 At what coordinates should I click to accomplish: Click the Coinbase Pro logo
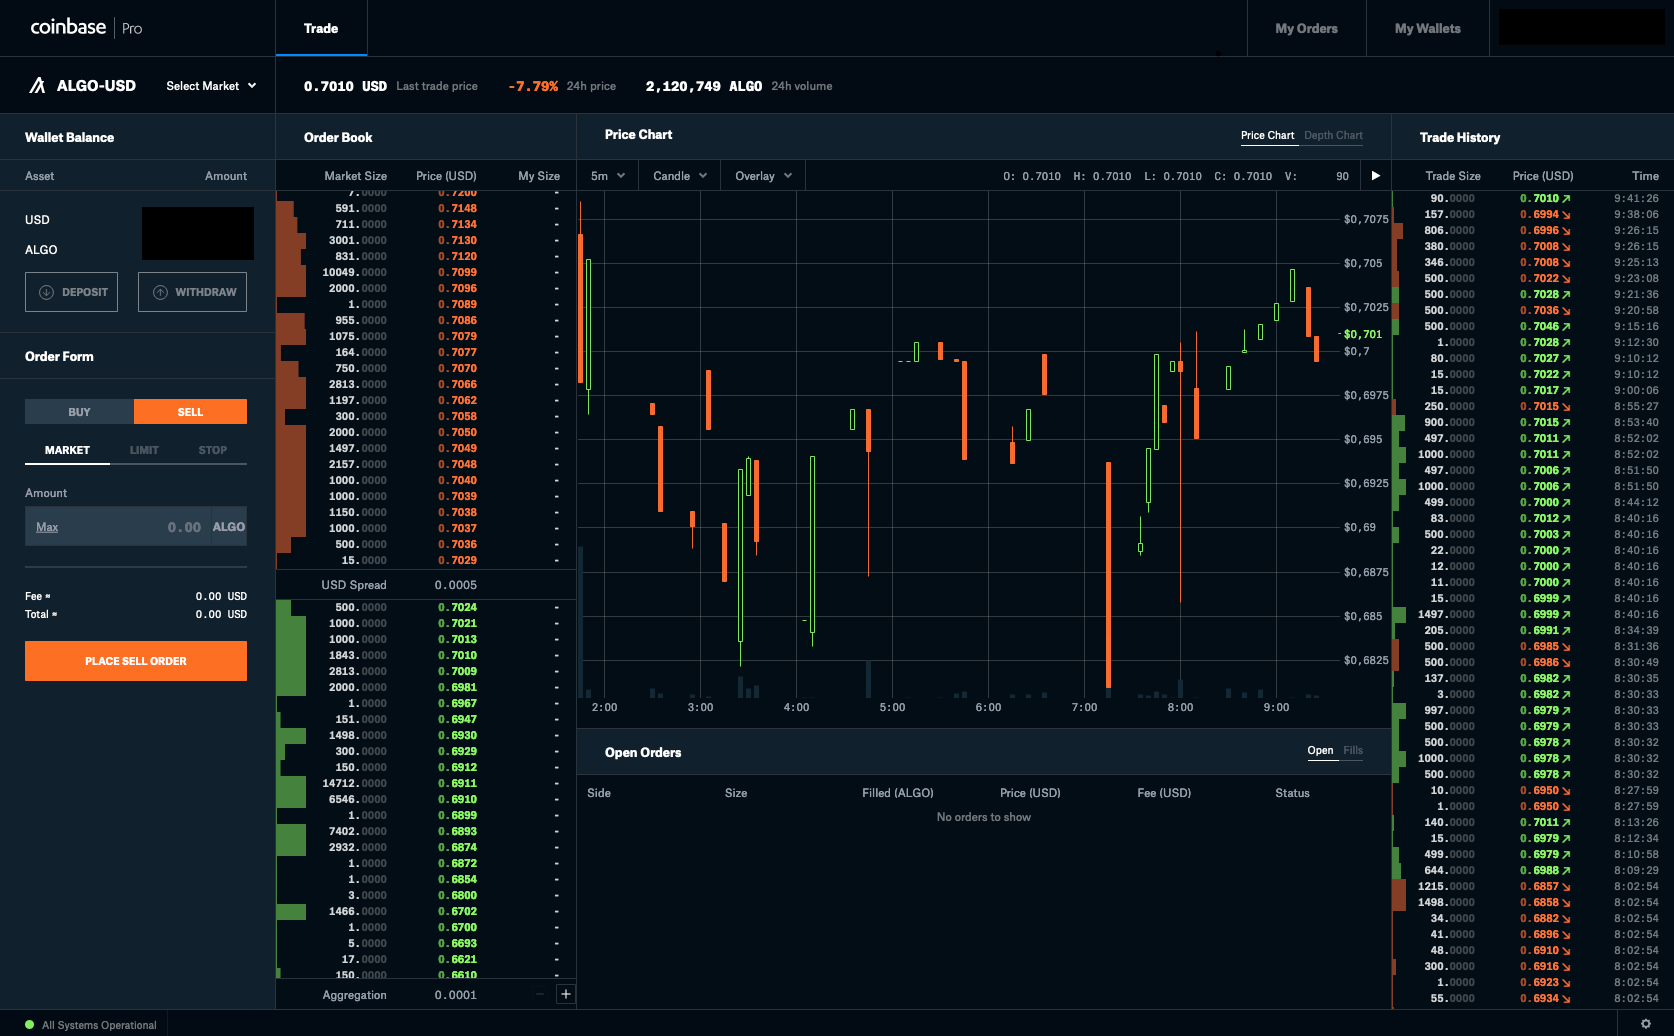86,27
